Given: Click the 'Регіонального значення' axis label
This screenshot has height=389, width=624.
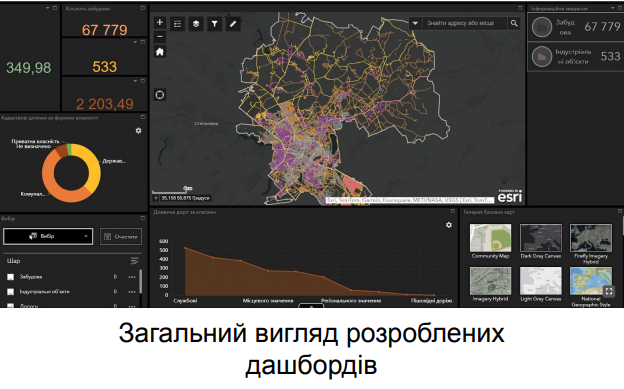Looking at the screenshot, I should click(351, 301).
